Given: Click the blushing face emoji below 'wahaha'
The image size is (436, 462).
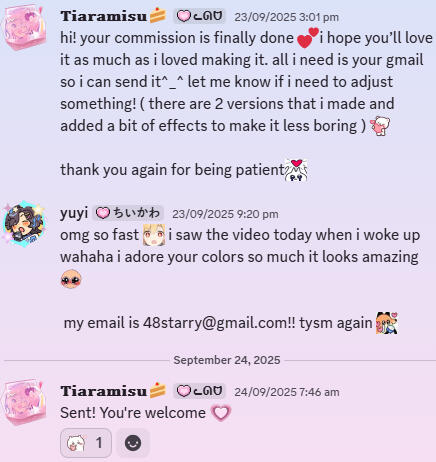Looking at the screenshot, I should click(x=71, y=279).
